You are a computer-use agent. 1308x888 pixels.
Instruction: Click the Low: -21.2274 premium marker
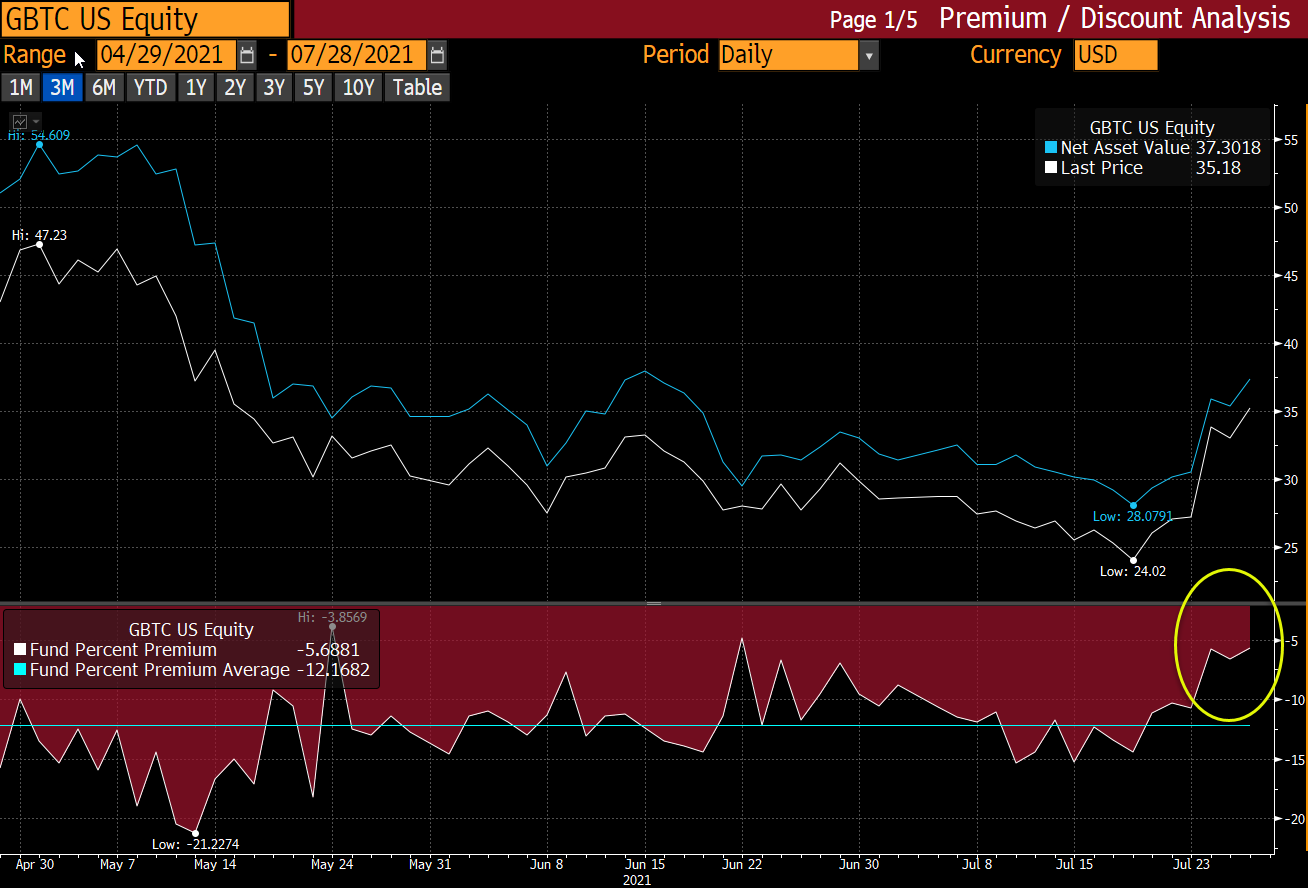[x=196, y=833]
